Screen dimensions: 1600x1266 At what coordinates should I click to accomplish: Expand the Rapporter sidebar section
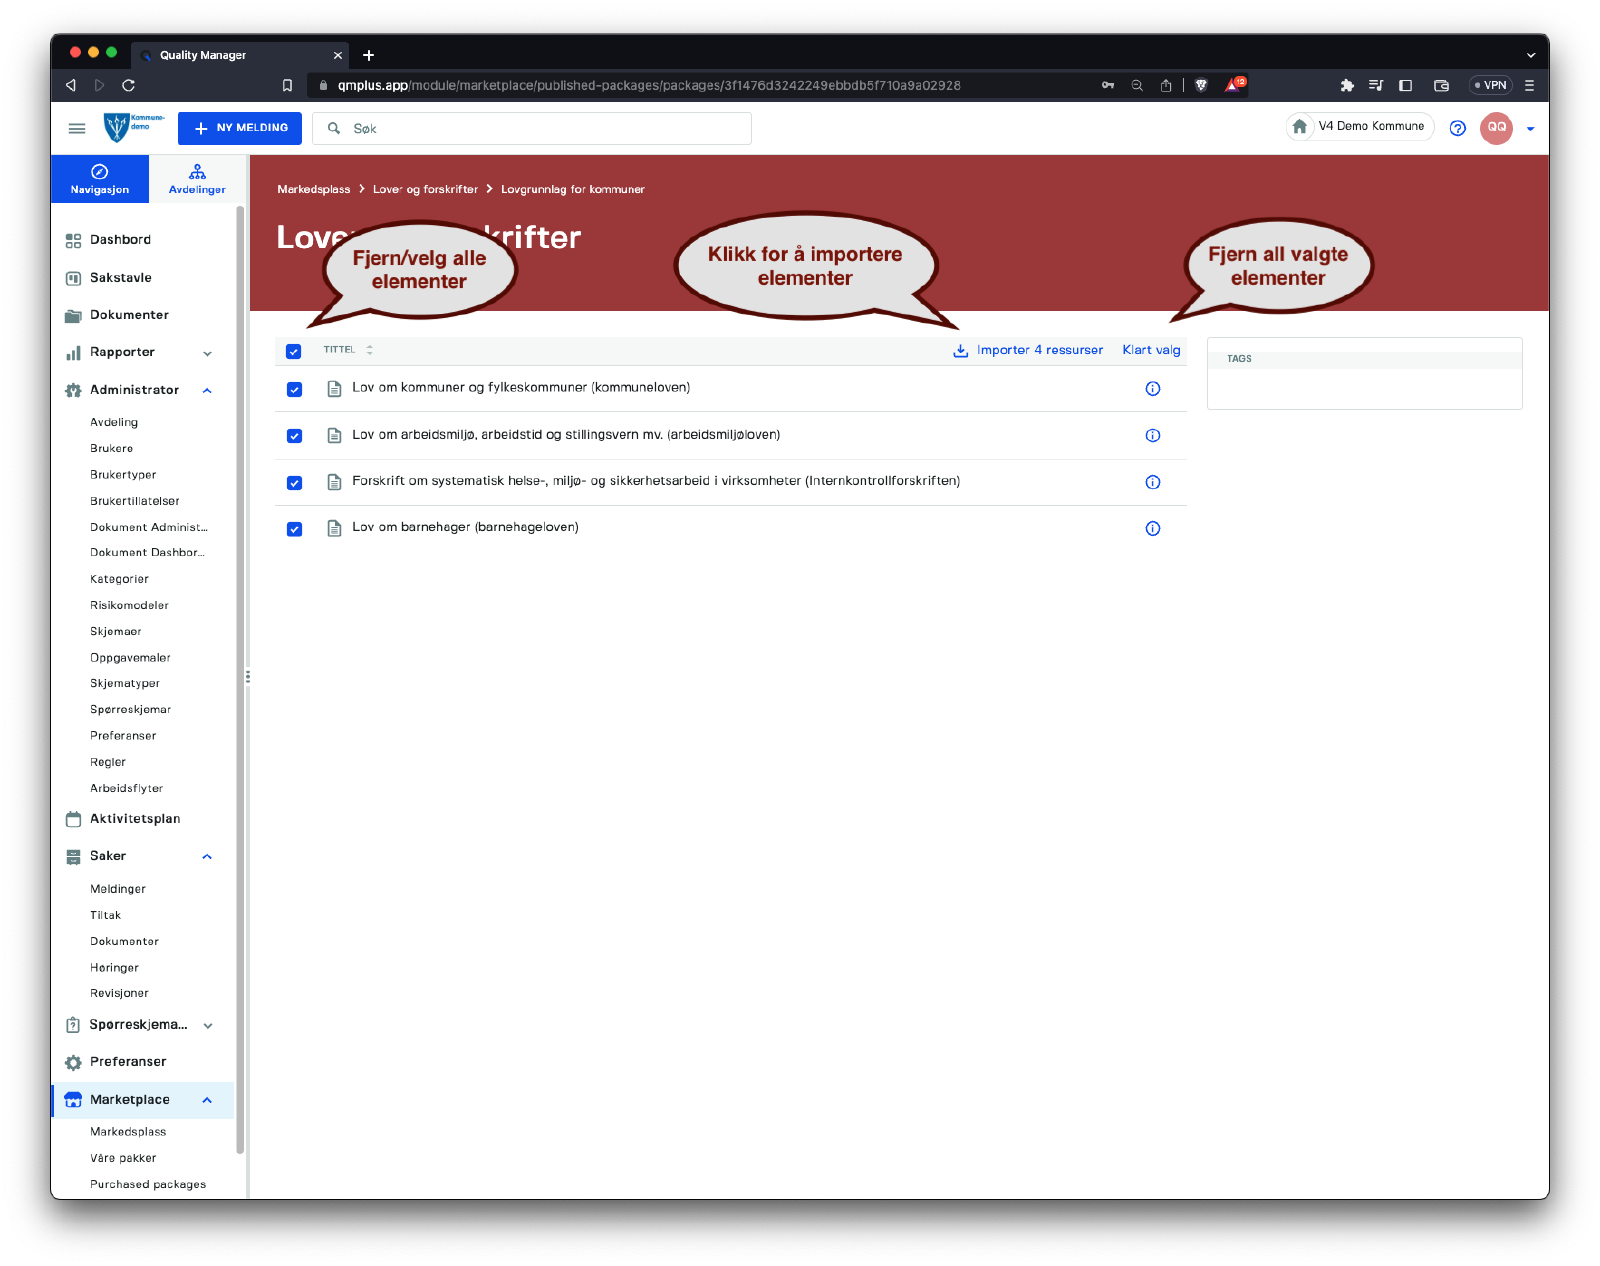207,353
